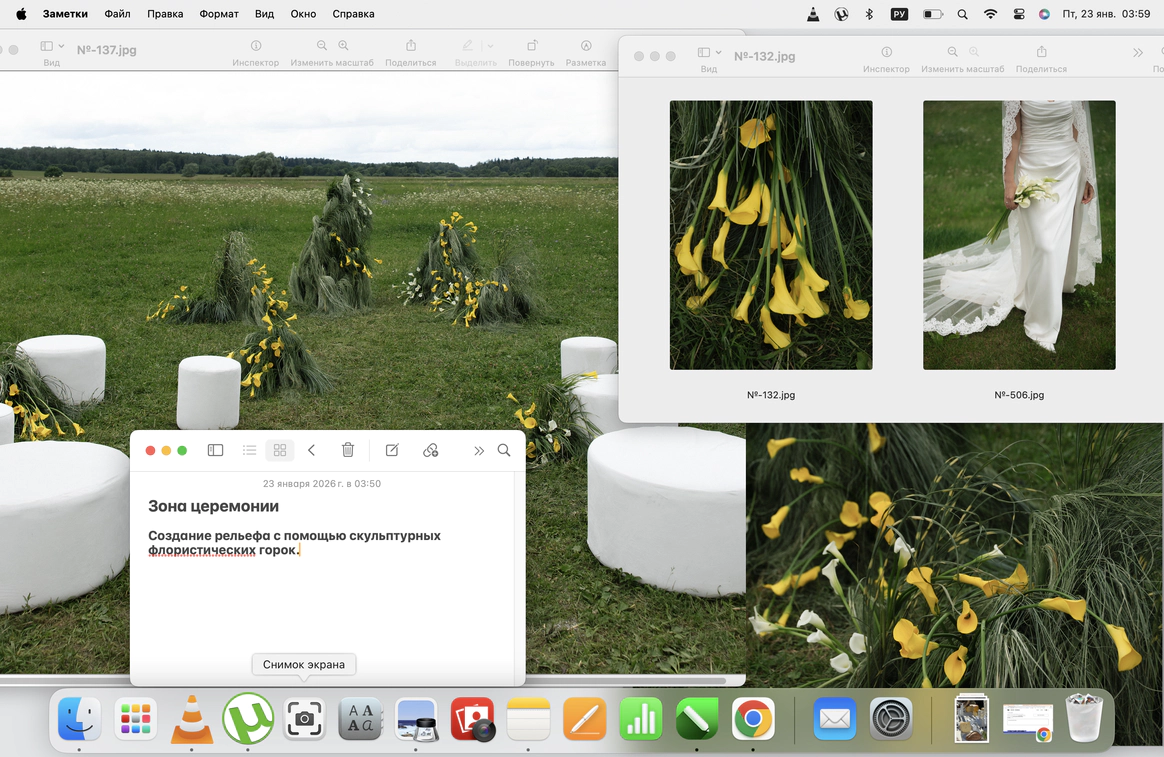Click the add link icon in Notes
Viewport: 1164px width, 757px height.
coord(431,450)
